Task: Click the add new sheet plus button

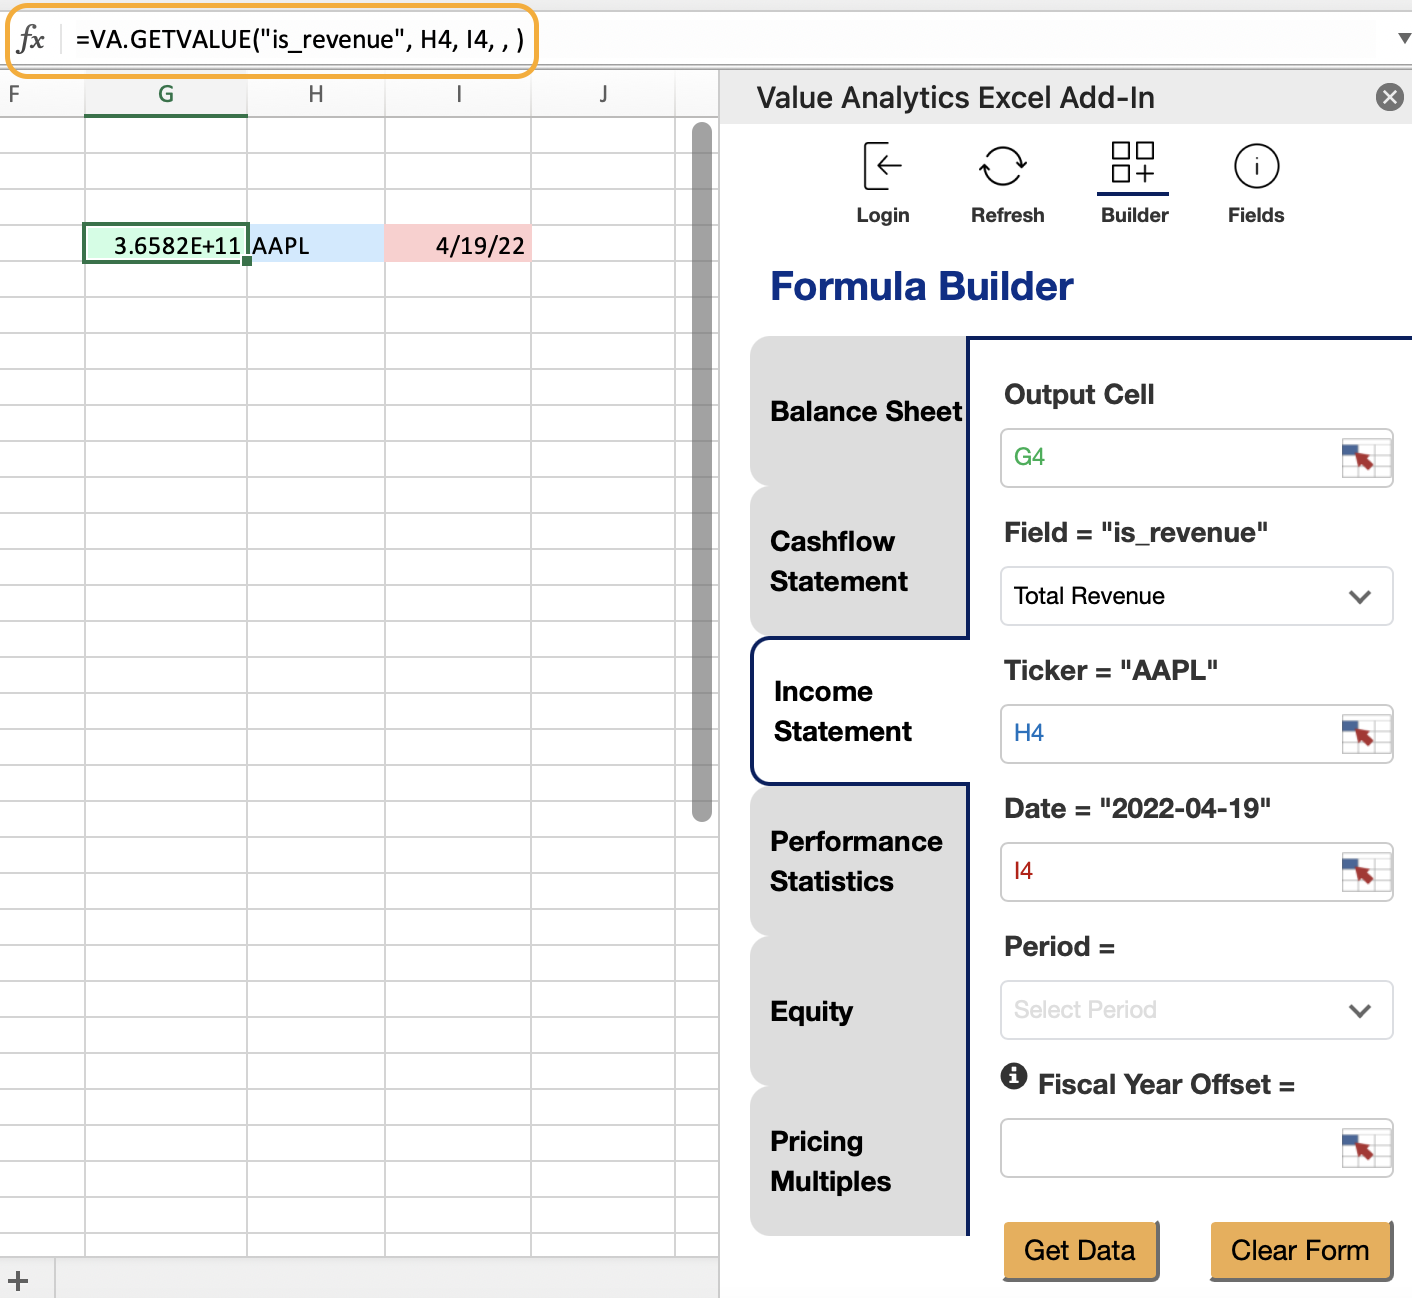Action: pyautogui.click(x=20, y=1278)
